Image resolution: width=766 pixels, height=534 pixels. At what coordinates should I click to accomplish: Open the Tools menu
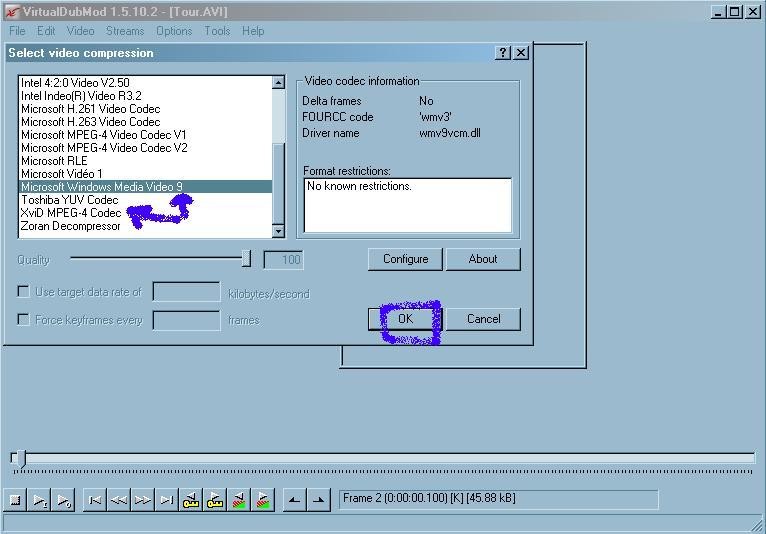coord(217,31)
